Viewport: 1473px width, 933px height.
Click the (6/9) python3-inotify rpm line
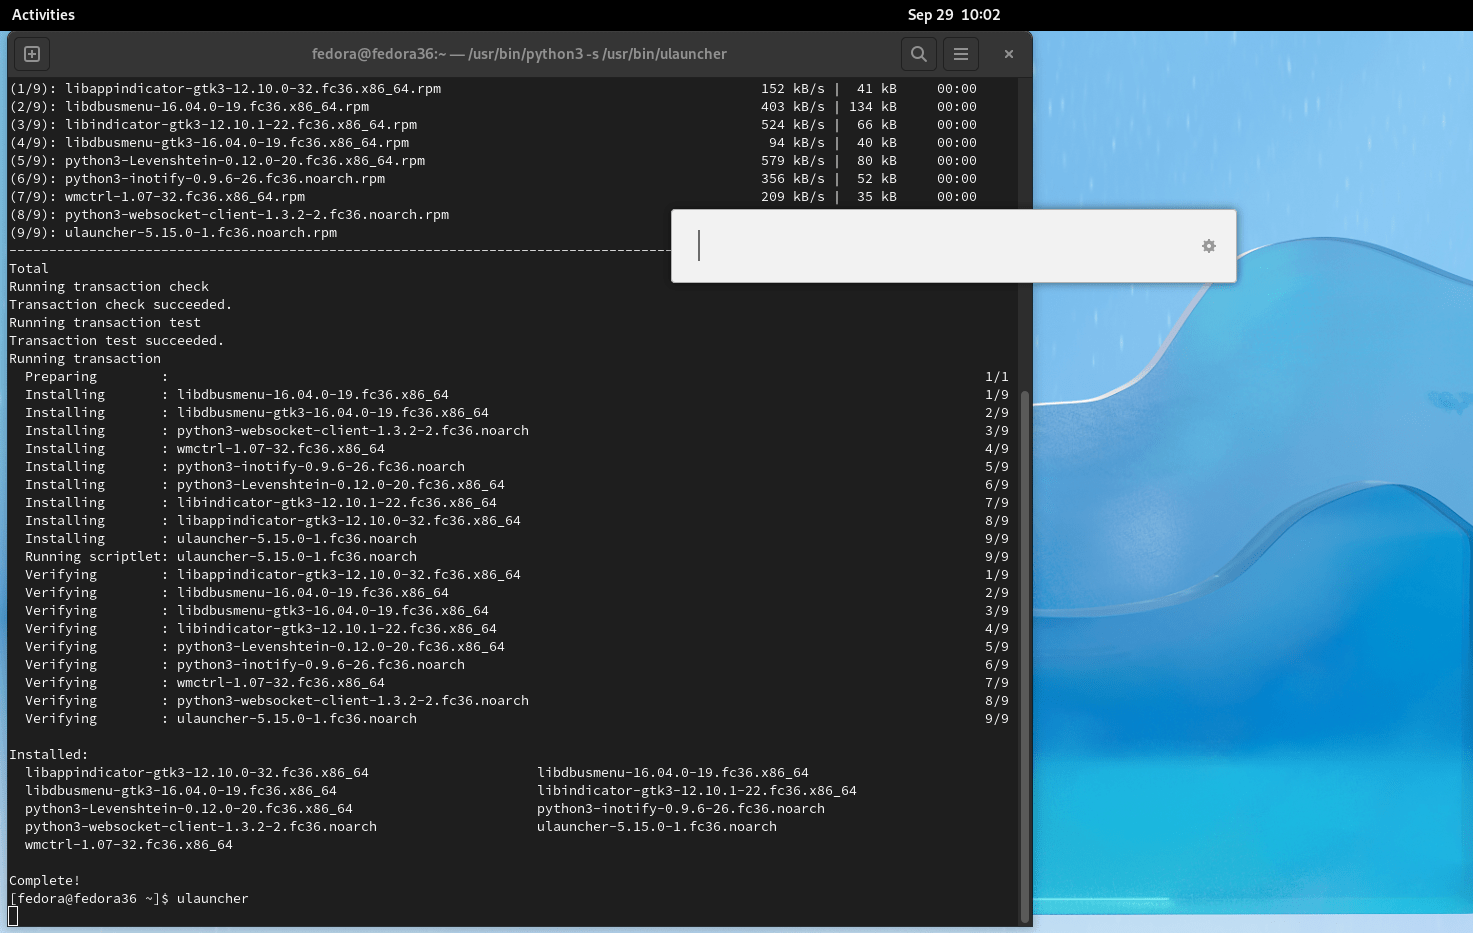click(493, 179)
